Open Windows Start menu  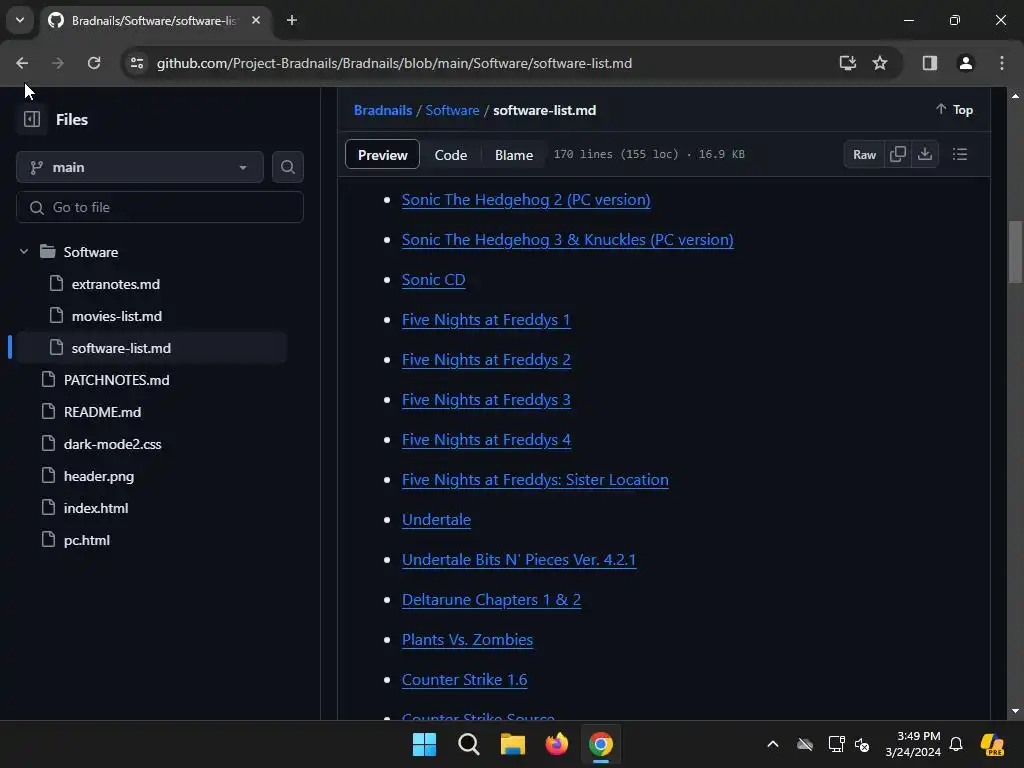tap(424, 744)
